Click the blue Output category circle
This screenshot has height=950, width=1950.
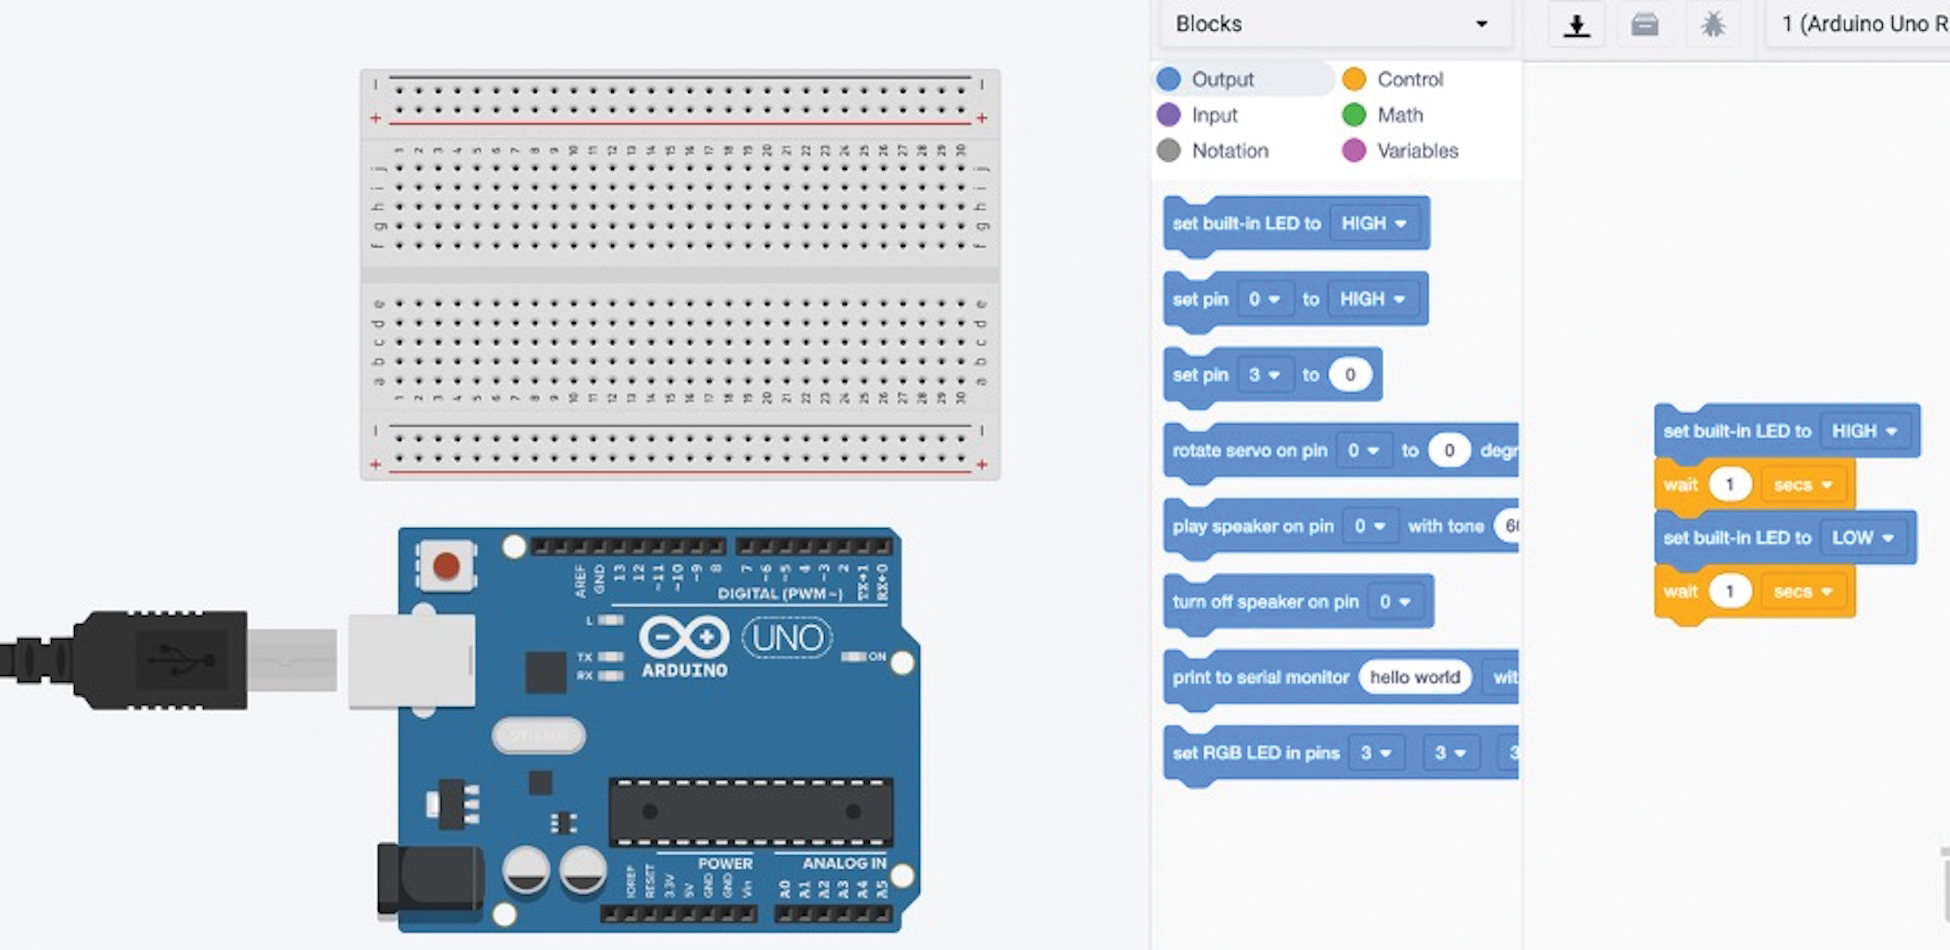[1168, 79]
